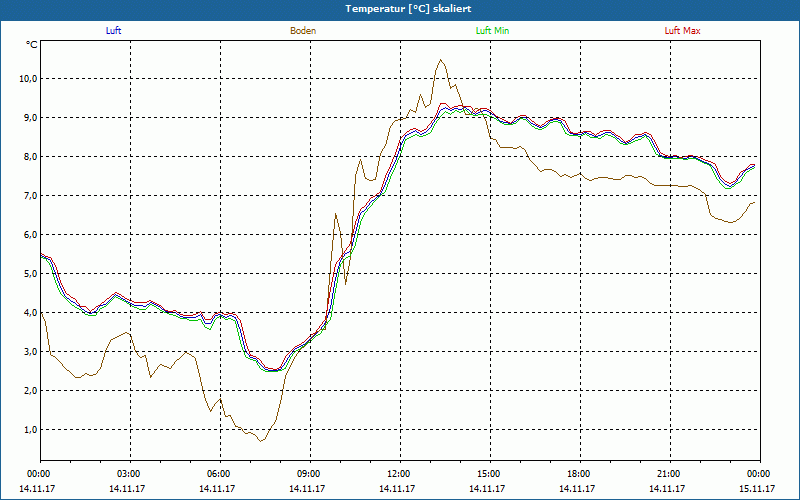
Task: Click the '4,0' y-axis value
Action: pos(31,312)
